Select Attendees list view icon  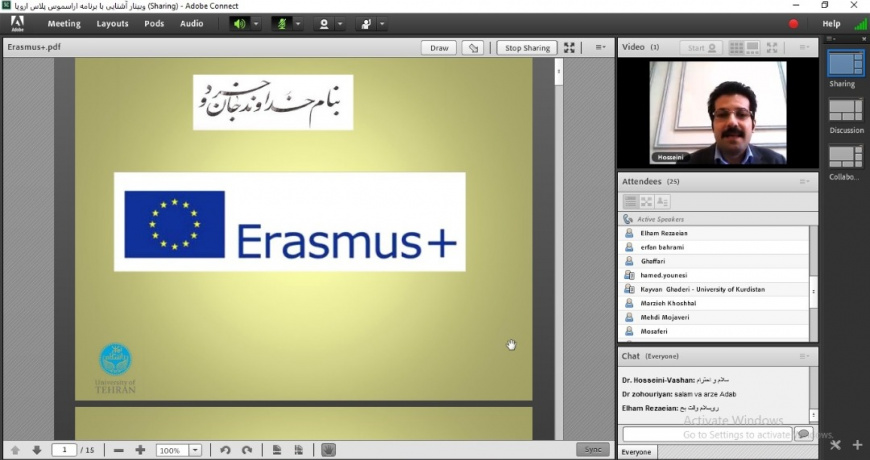(x=630, y=201)
